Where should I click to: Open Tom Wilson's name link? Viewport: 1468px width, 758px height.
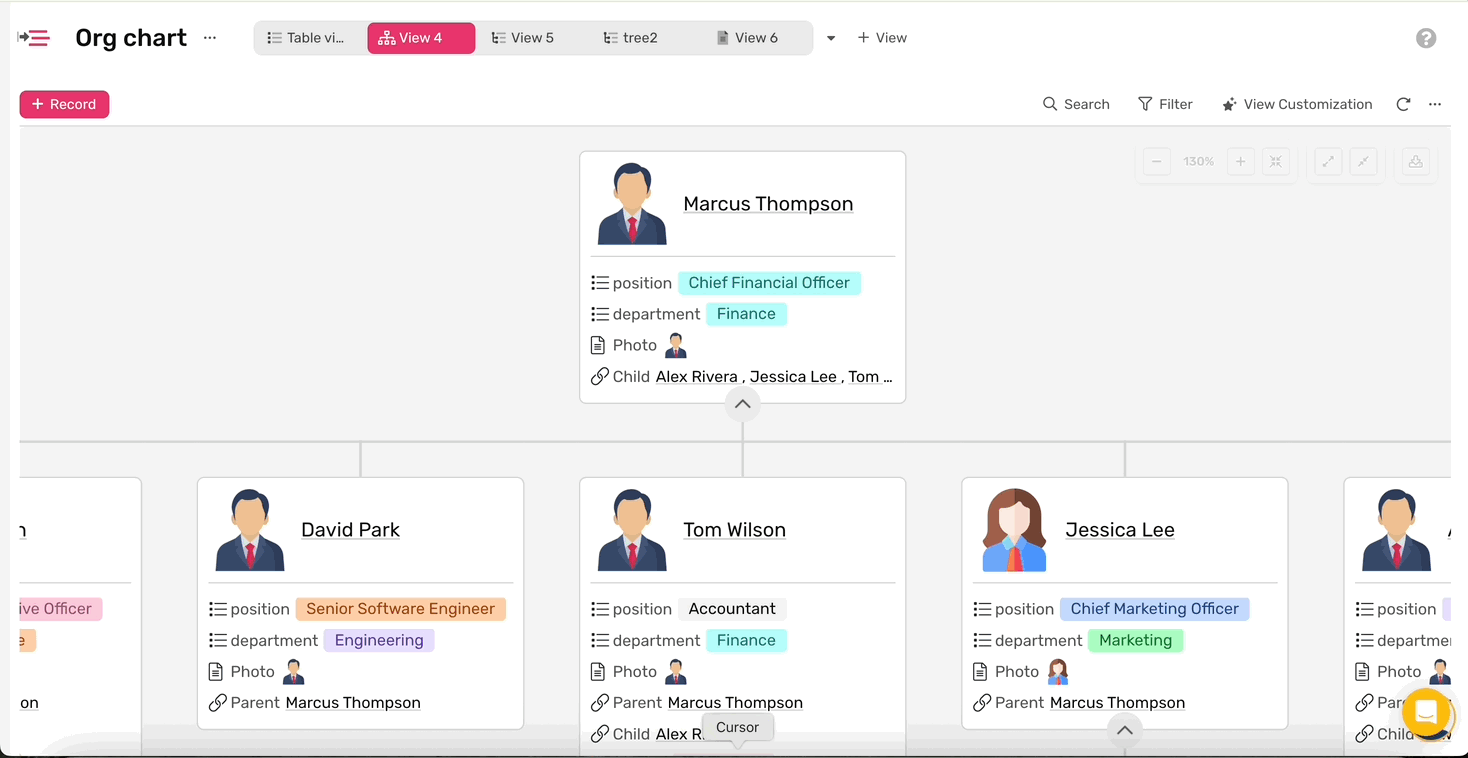coord(734,530)
